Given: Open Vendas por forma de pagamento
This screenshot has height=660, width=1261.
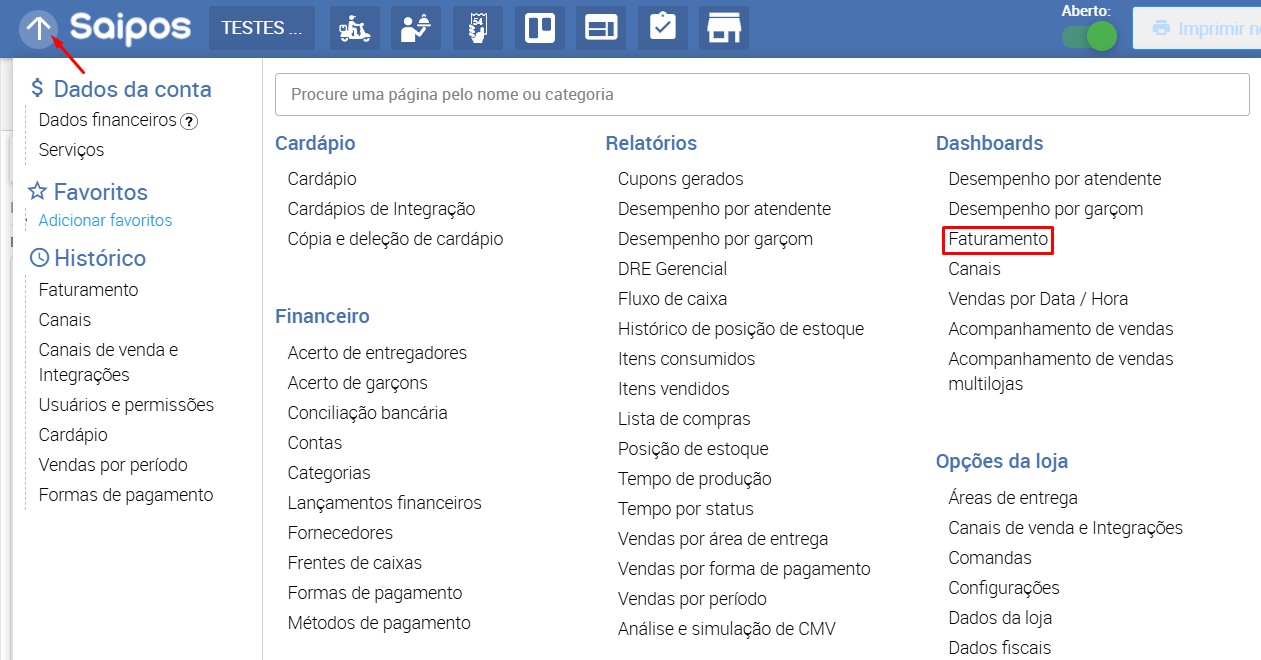Looking at the screenshot, I should [744, 569].
